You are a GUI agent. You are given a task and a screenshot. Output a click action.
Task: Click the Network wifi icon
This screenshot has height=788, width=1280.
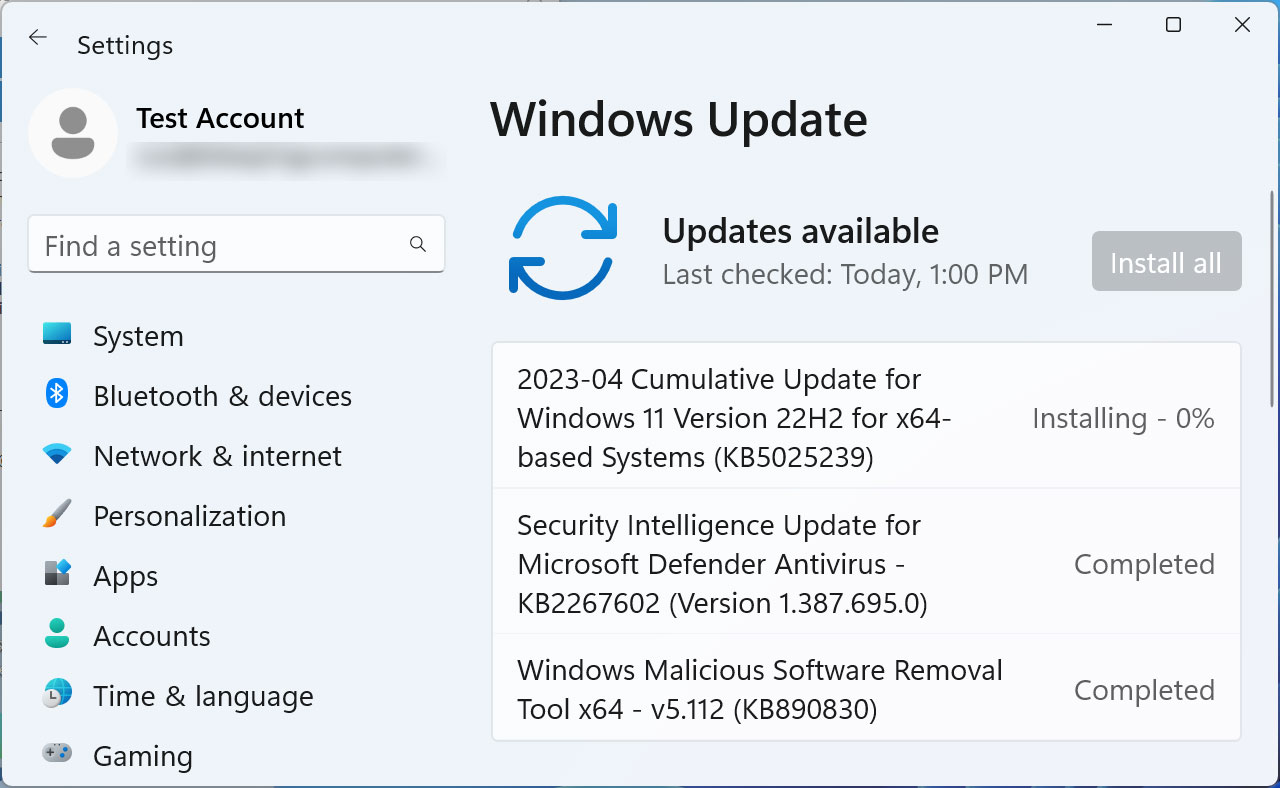(57, 454)
